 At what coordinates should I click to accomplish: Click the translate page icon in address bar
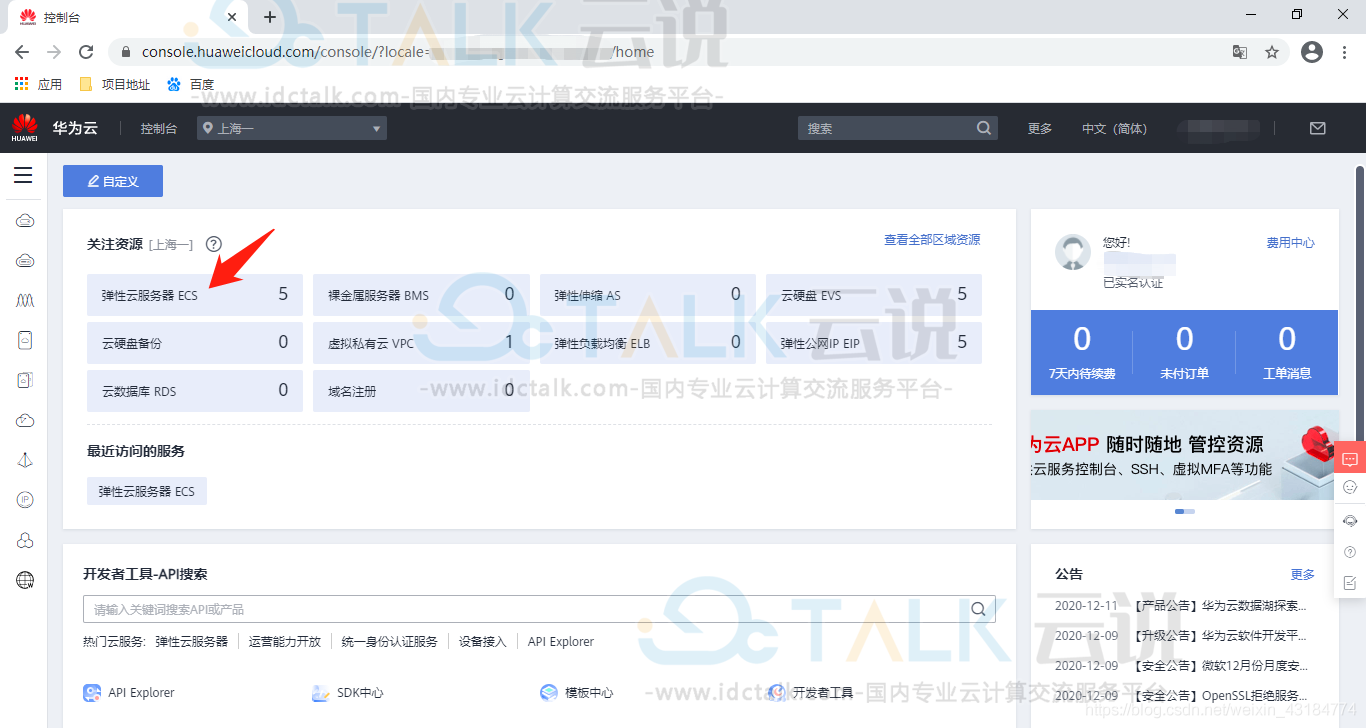click(x=1240, y=52)
